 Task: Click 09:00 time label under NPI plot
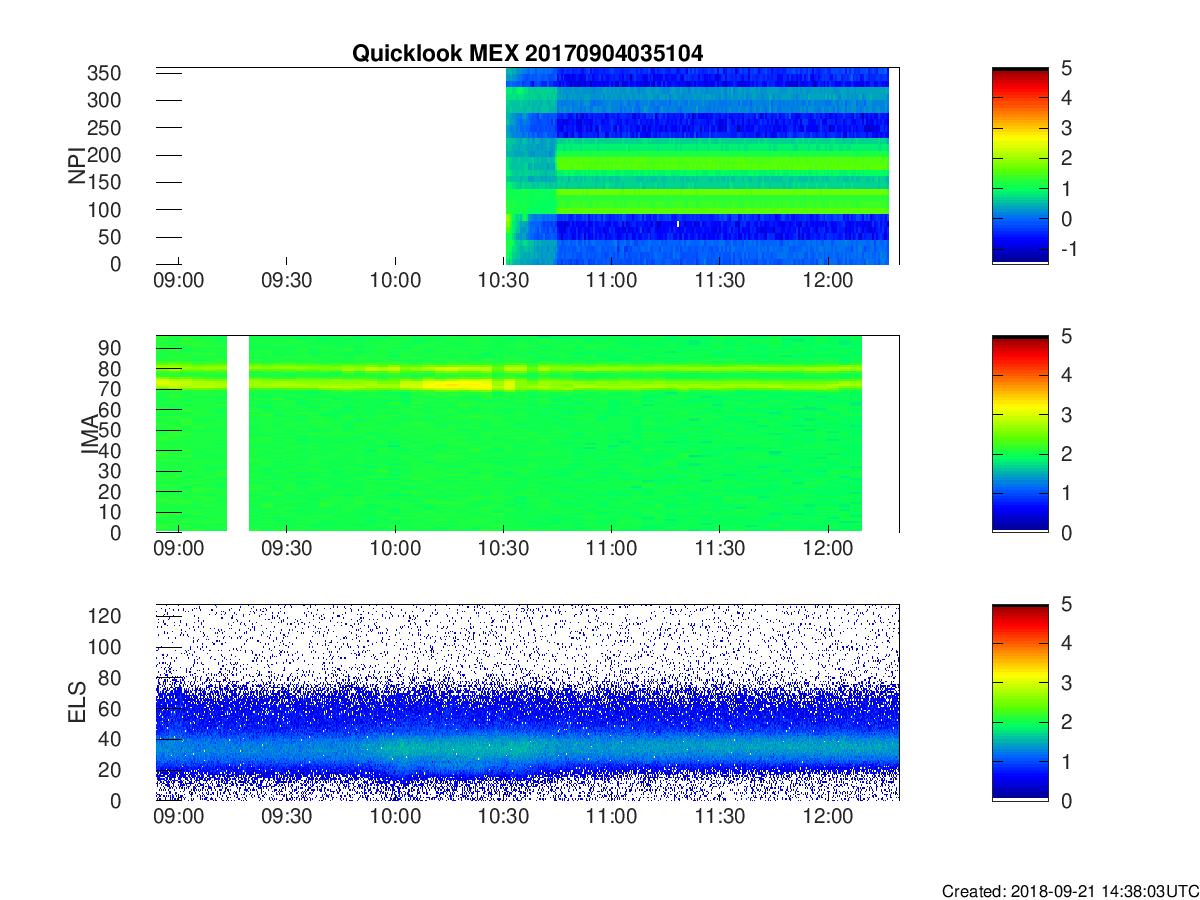pos(179,281)
